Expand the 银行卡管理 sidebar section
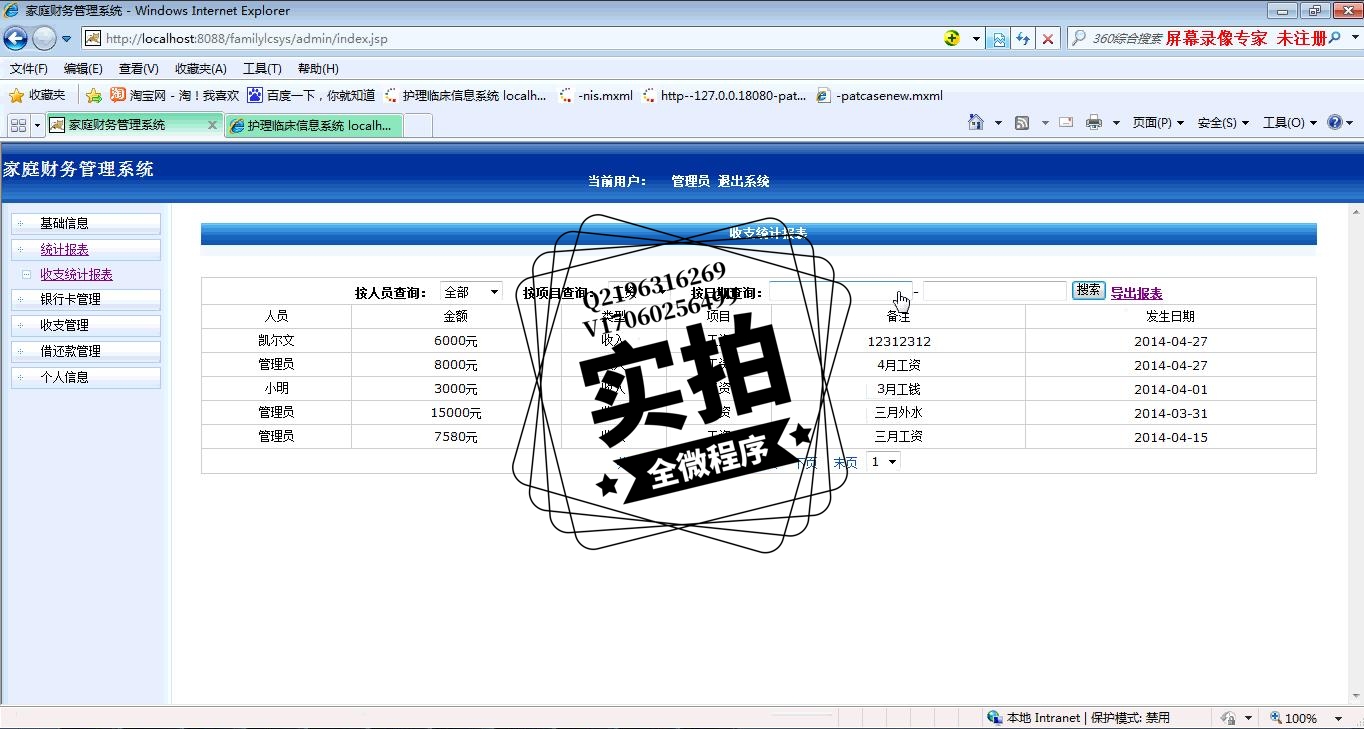1364x729 pixels. click(85, 299)
